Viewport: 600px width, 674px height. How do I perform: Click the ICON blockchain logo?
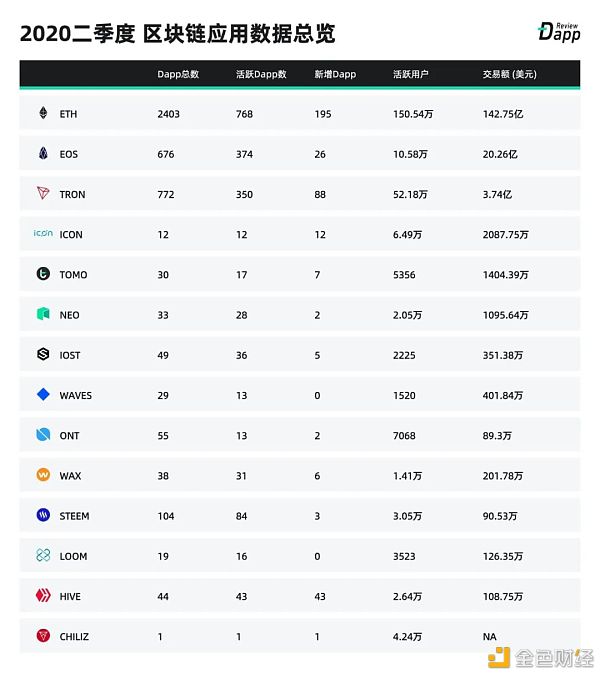click(x=43, y=234)
